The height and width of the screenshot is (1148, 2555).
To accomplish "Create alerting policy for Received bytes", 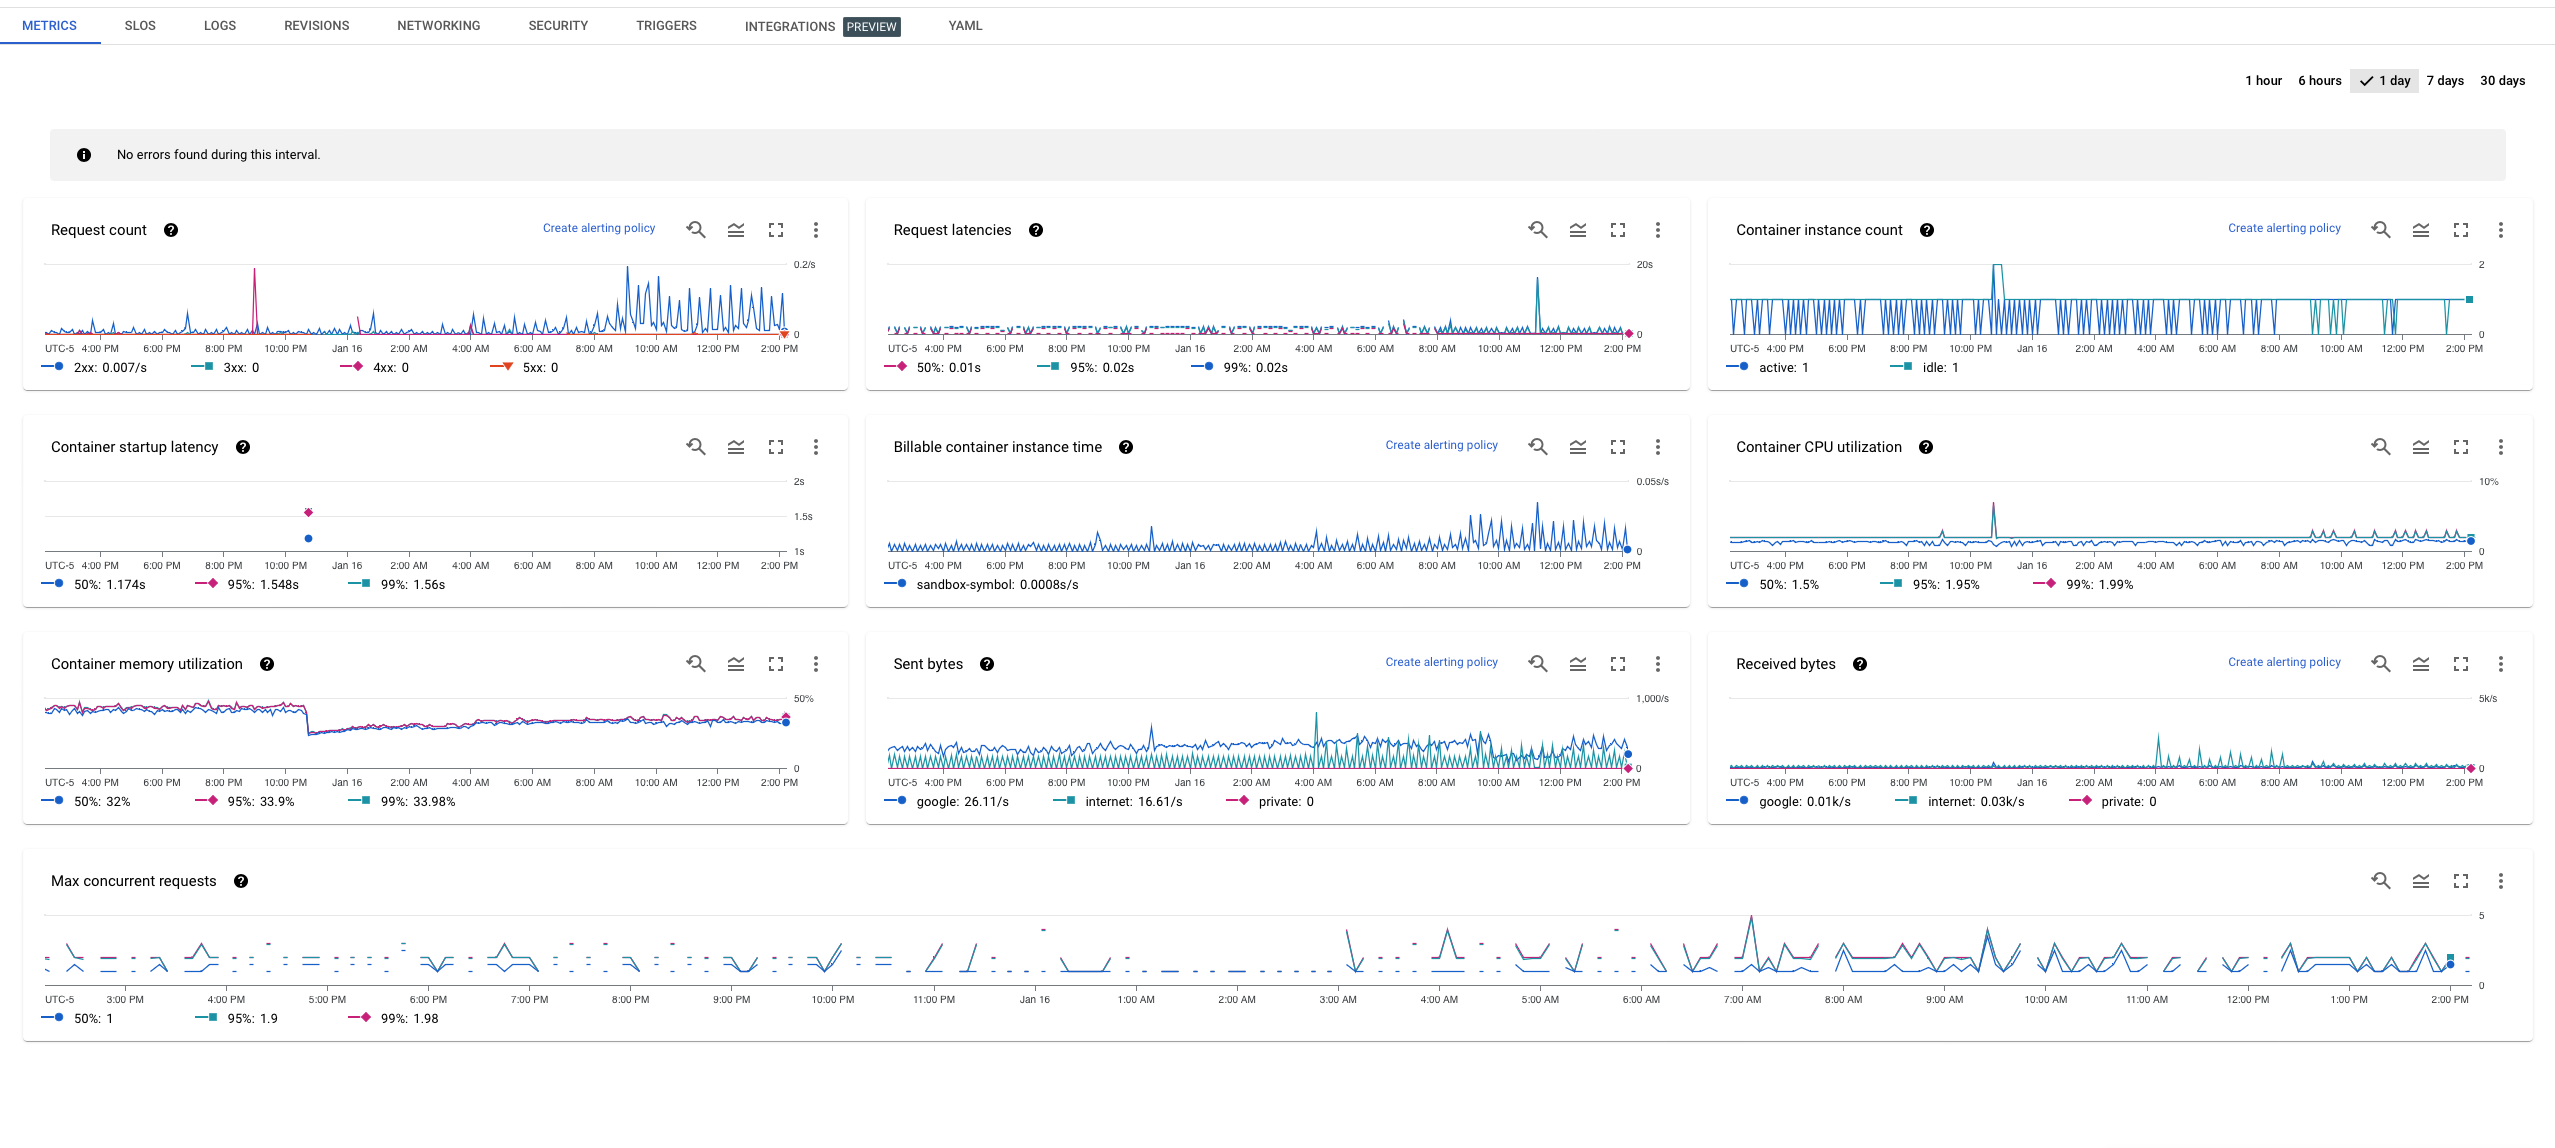I will (x=2284, y=662).
